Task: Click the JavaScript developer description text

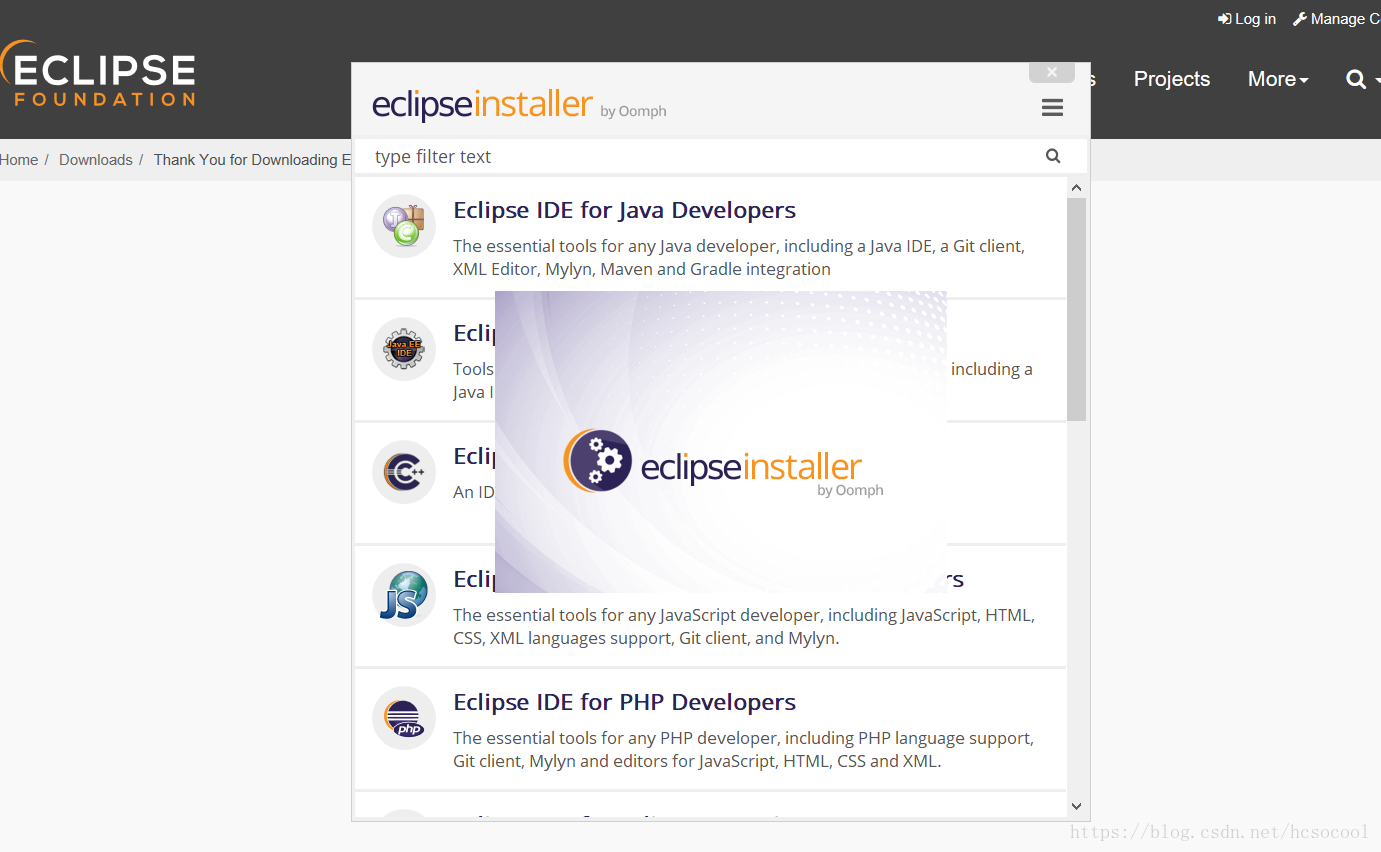Action: (x=744, y=626)
